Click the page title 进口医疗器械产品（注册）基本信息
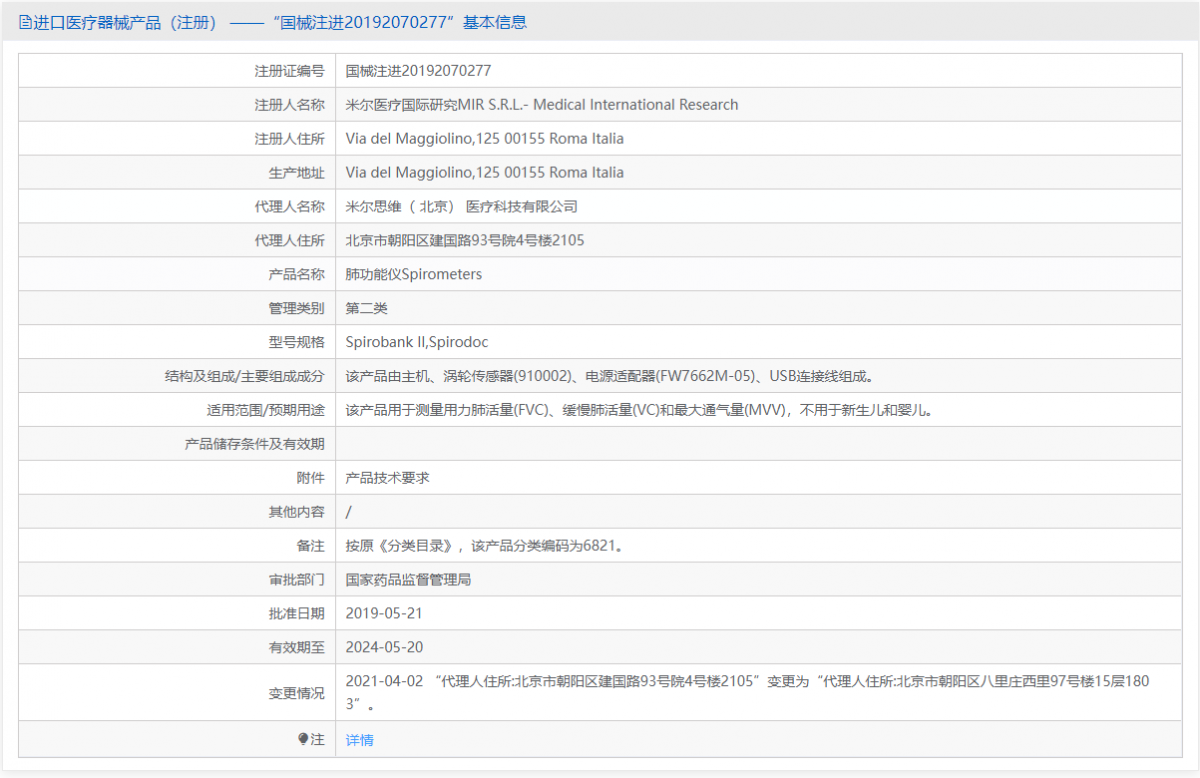 tap(280, 22)
